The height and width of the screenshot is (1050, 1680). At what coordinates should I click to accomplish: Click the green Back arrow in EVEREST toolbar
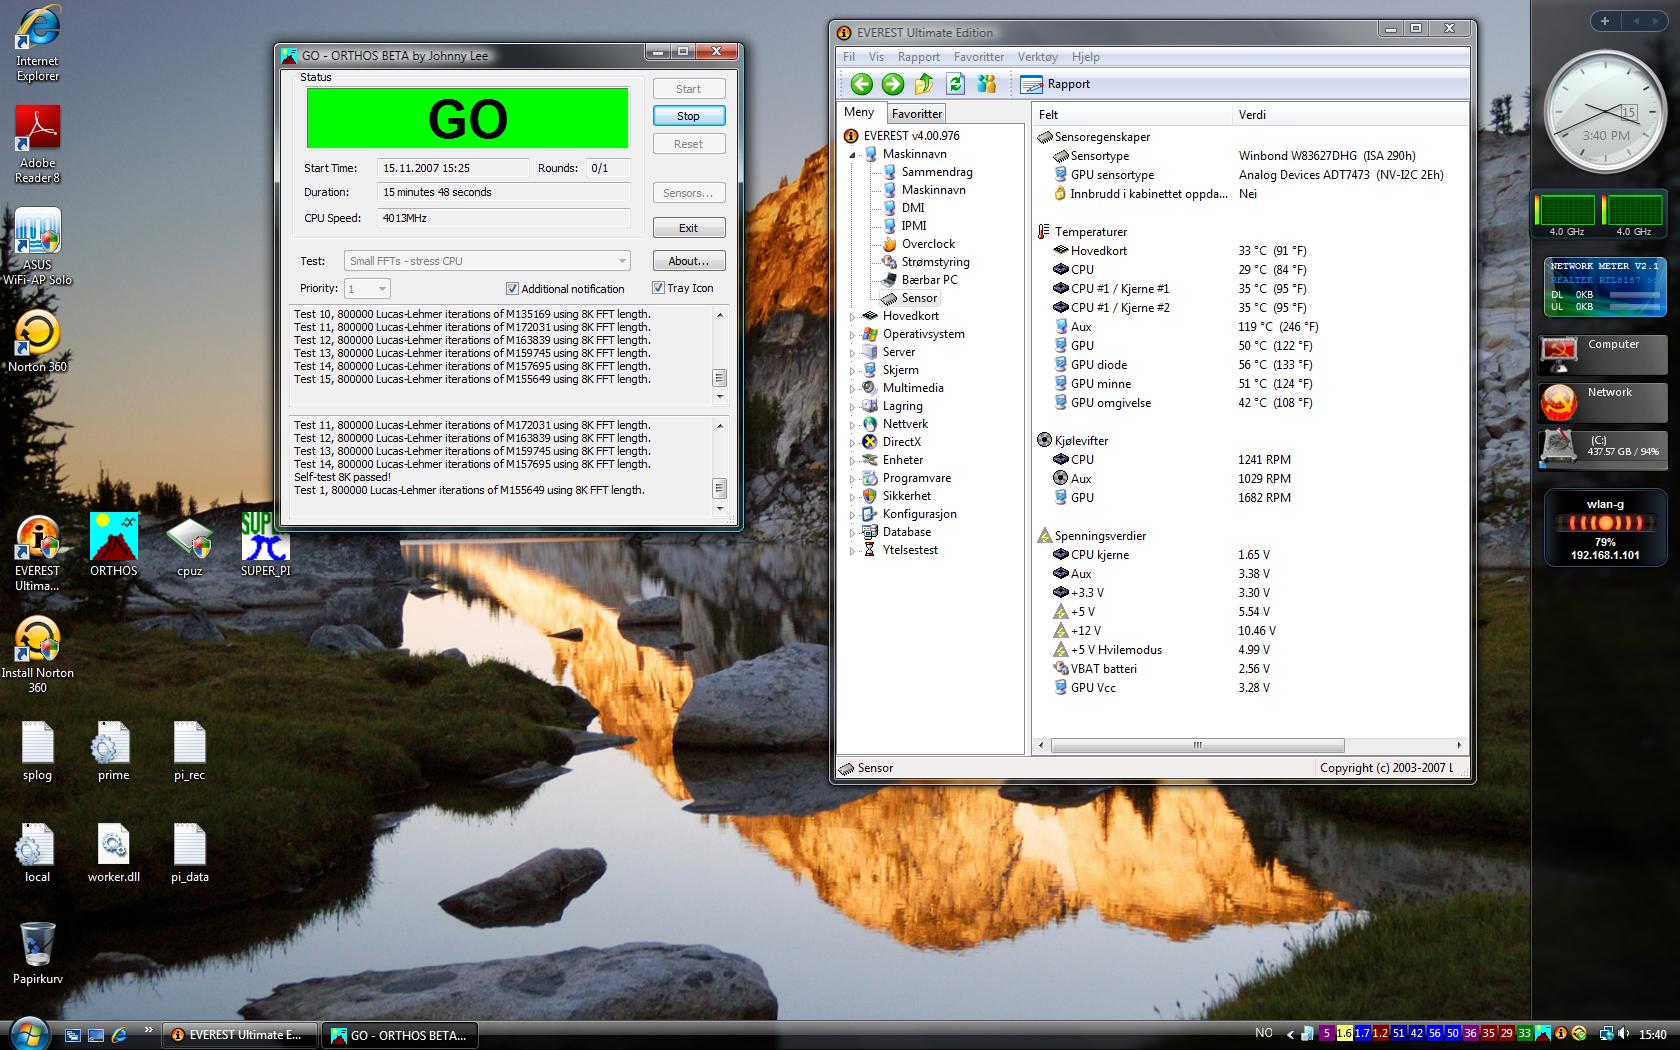861,84
